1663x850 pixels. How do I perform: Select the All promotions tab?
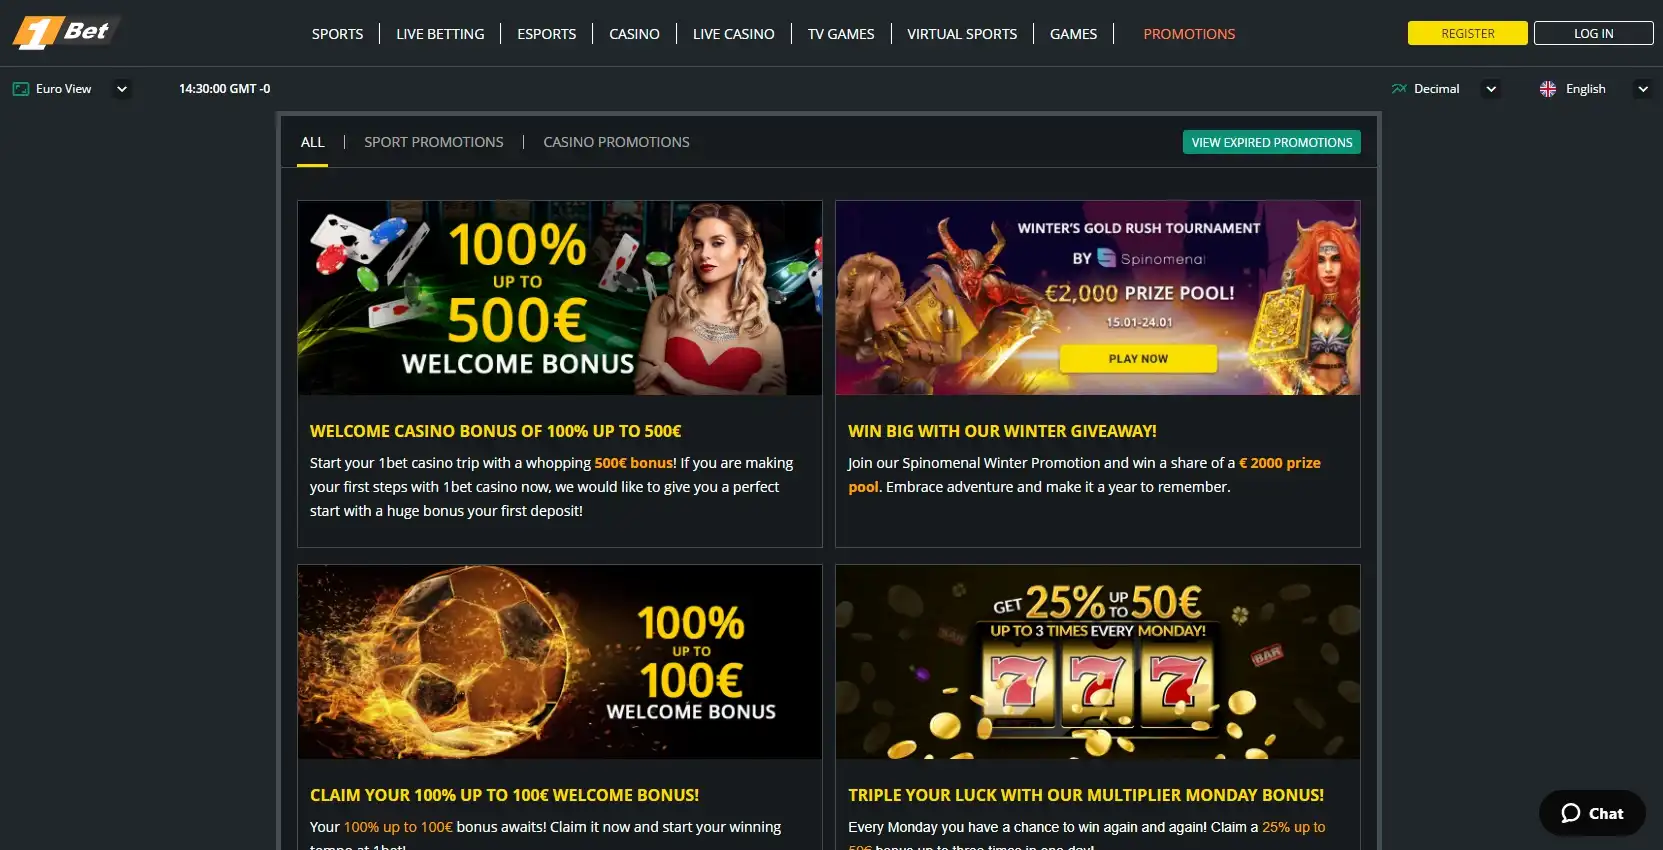tap(312, 142)
